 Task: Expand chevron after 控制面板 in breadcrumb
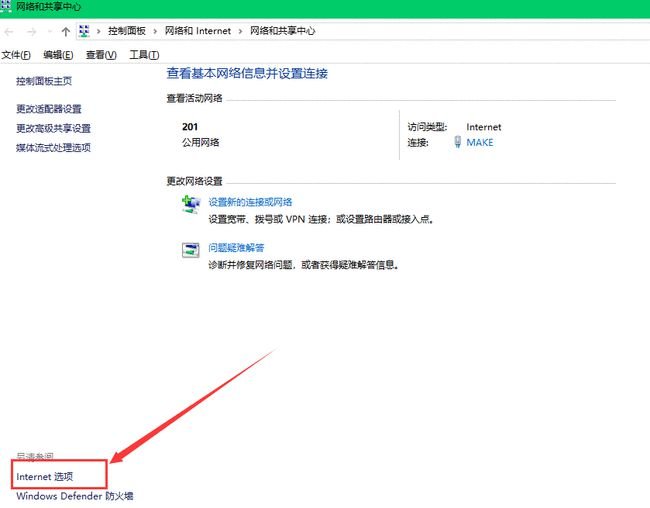point(155,31)
